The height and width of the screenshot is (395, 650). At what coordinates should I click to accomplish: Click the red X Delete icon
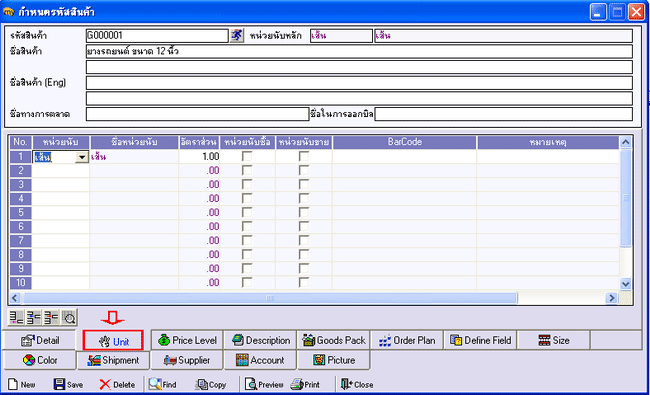[105, 385]
